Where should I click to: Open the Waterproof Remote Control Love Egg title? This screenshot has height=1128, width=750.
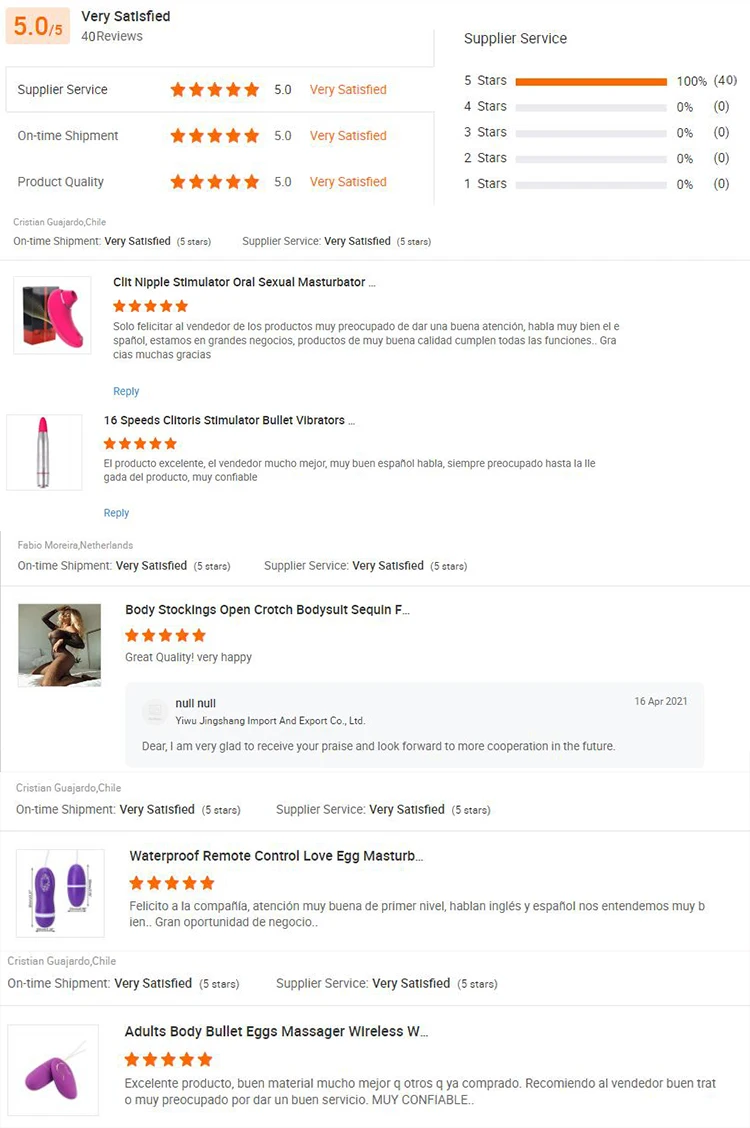(x=276, y=857)
